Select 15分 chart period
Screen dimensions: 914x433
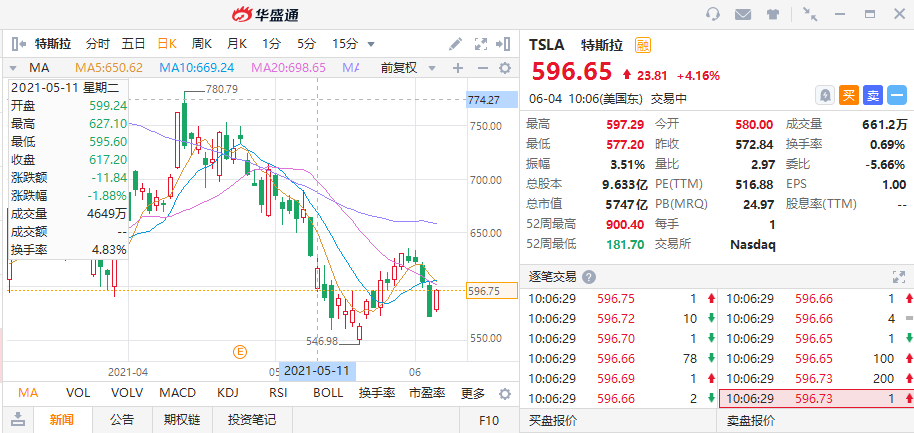[344, 44]
